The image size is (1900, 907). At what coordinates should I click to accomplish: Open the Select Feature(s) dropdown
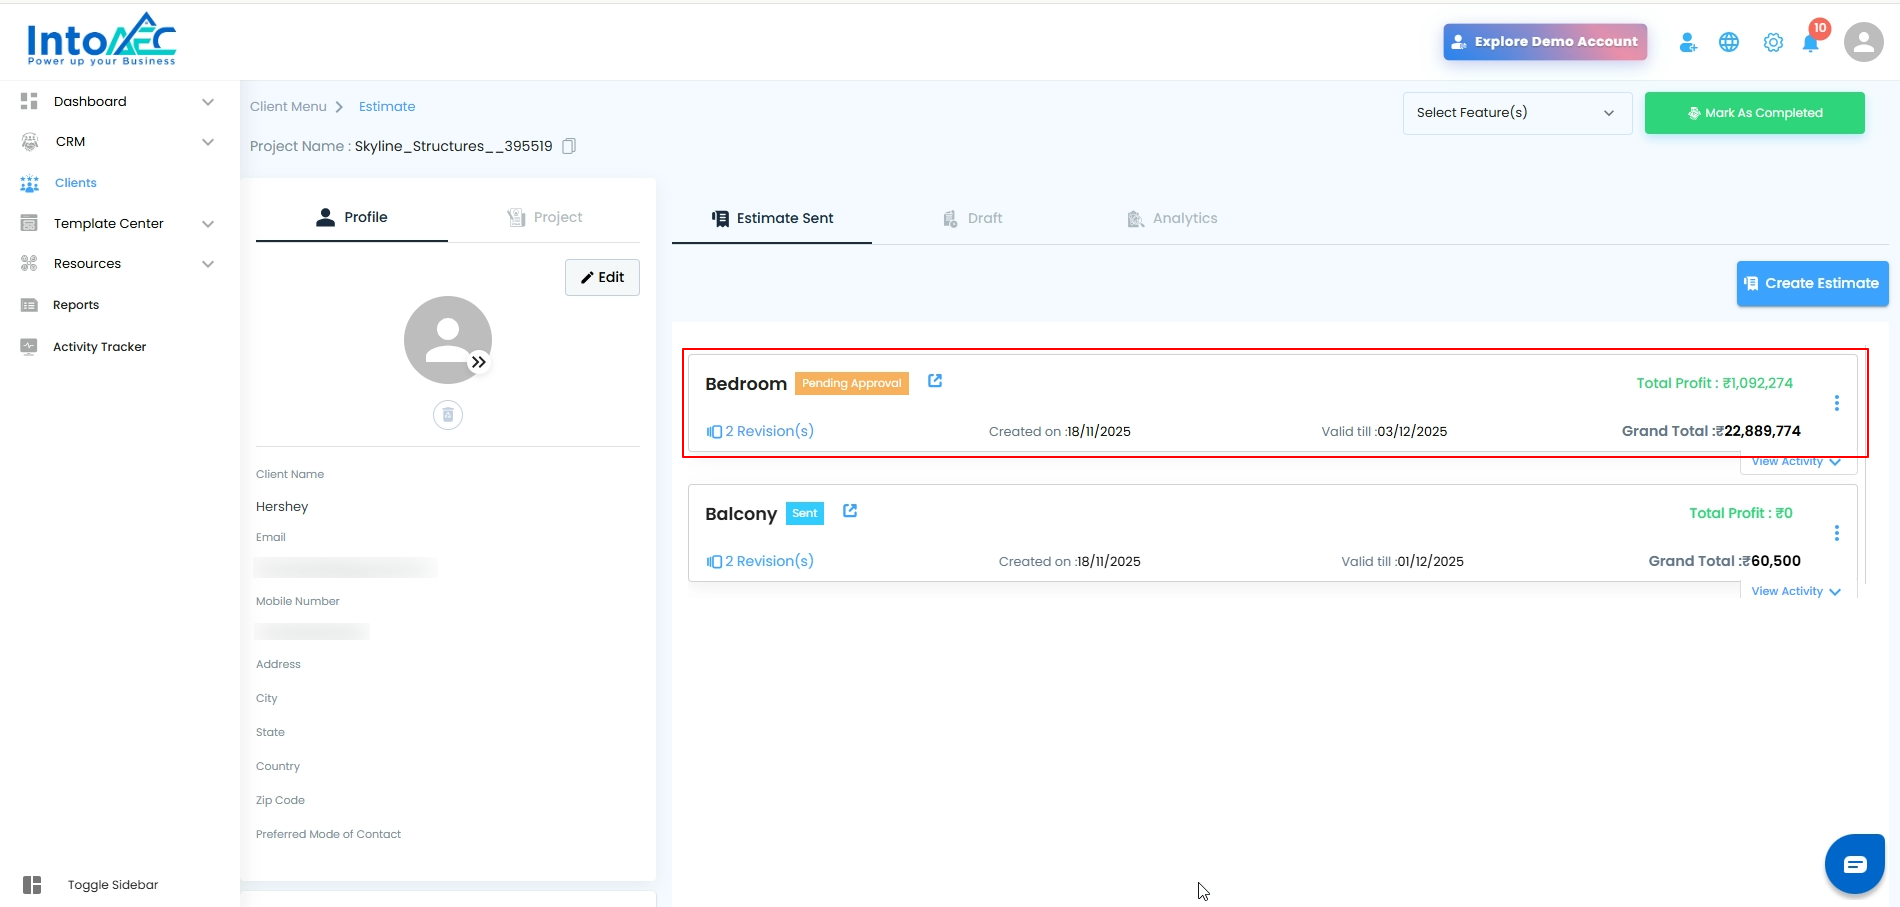tap(1517, 113)
